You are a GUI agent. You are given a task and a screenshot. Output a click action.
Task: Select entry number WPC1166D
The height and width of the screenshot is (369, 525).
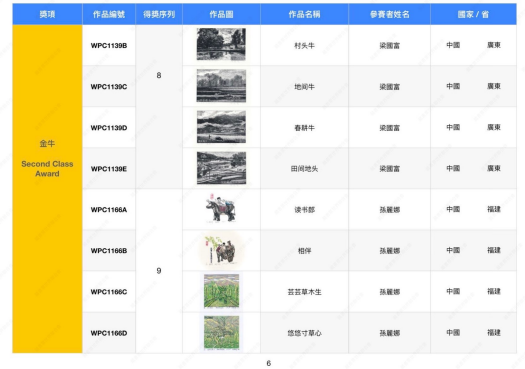click(x=109, y=333)
